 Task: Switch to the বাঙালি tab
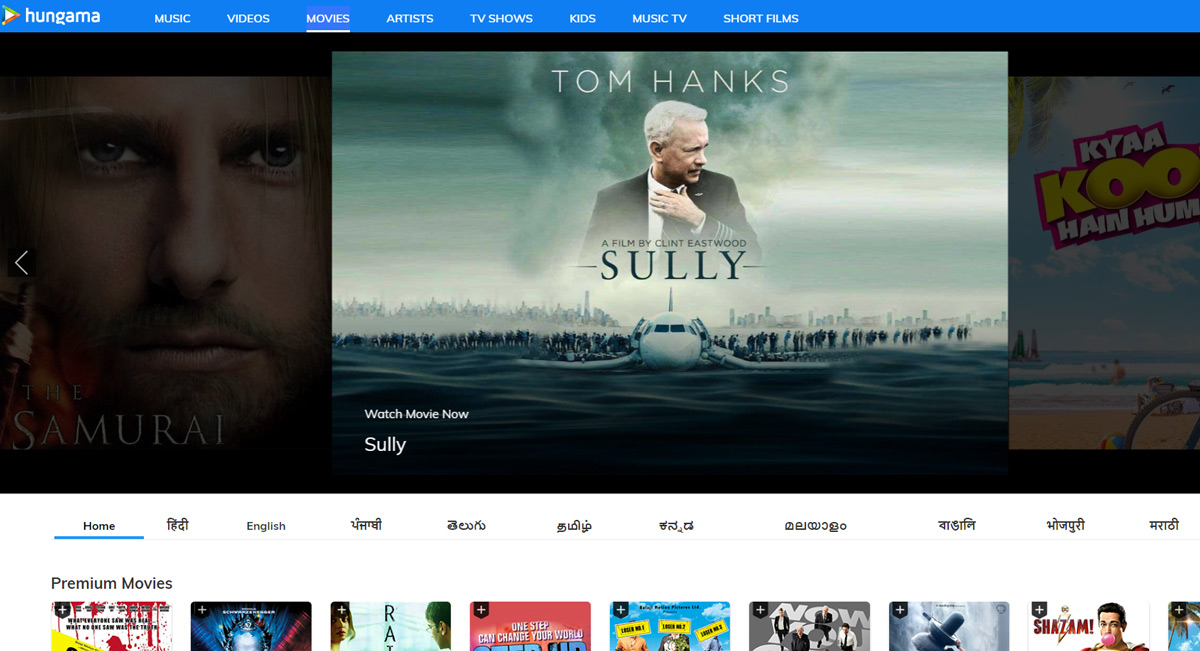coord(956,525)
